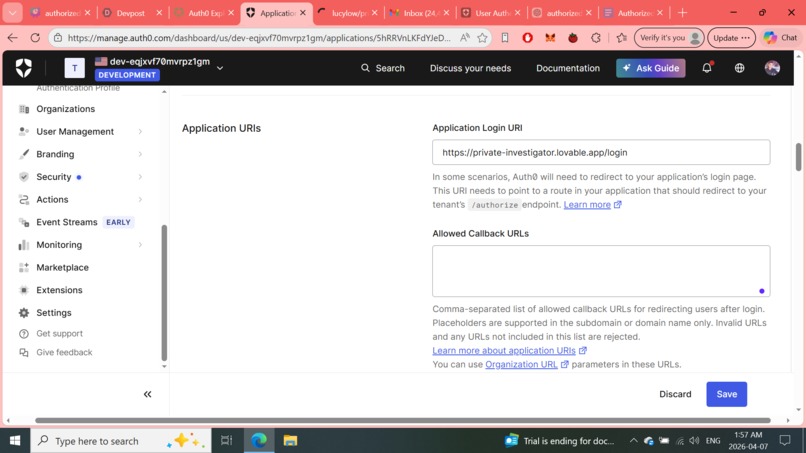
Task: Click the browser address bar URL
Action: [x=259, y=38]
